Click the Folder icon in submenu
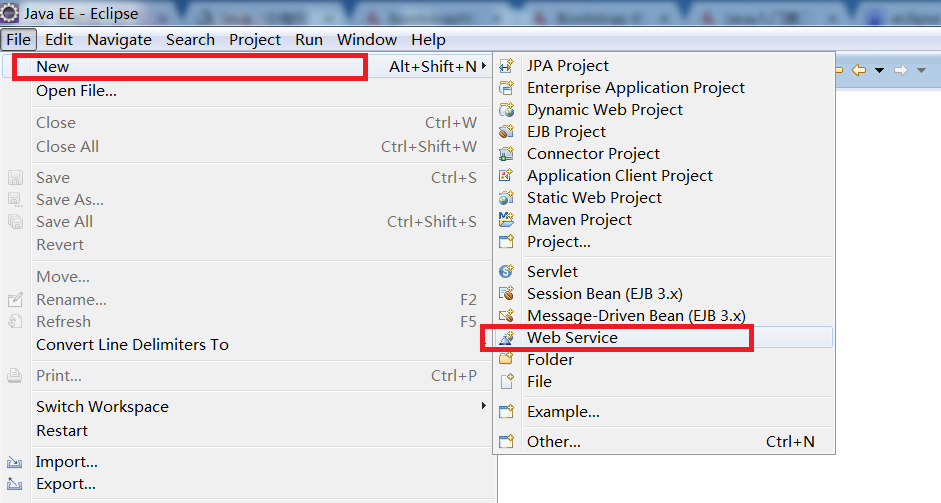 coord(507,360)
